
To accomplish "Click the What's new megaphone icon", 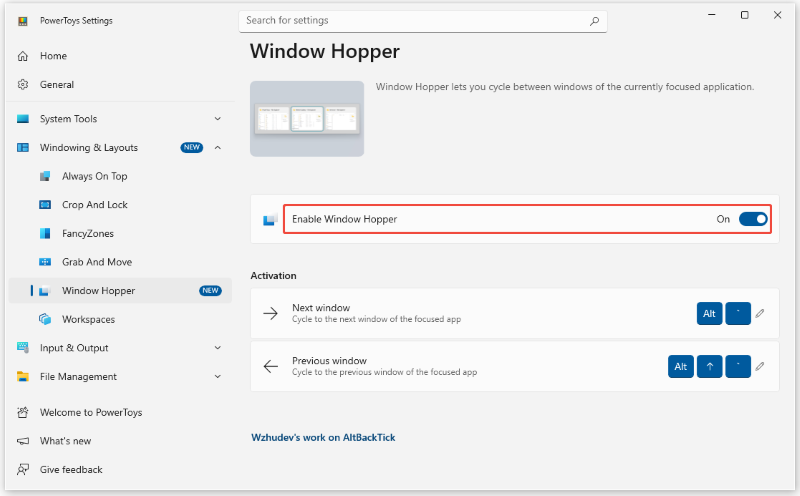I will (22, 441).
